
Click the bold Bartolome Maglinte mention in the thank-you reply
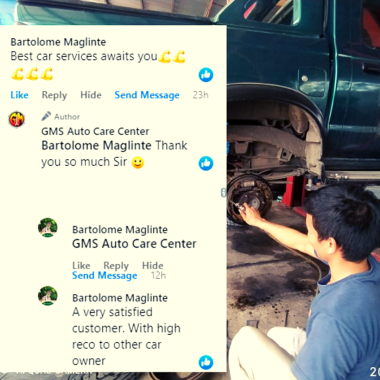point(96,146)
